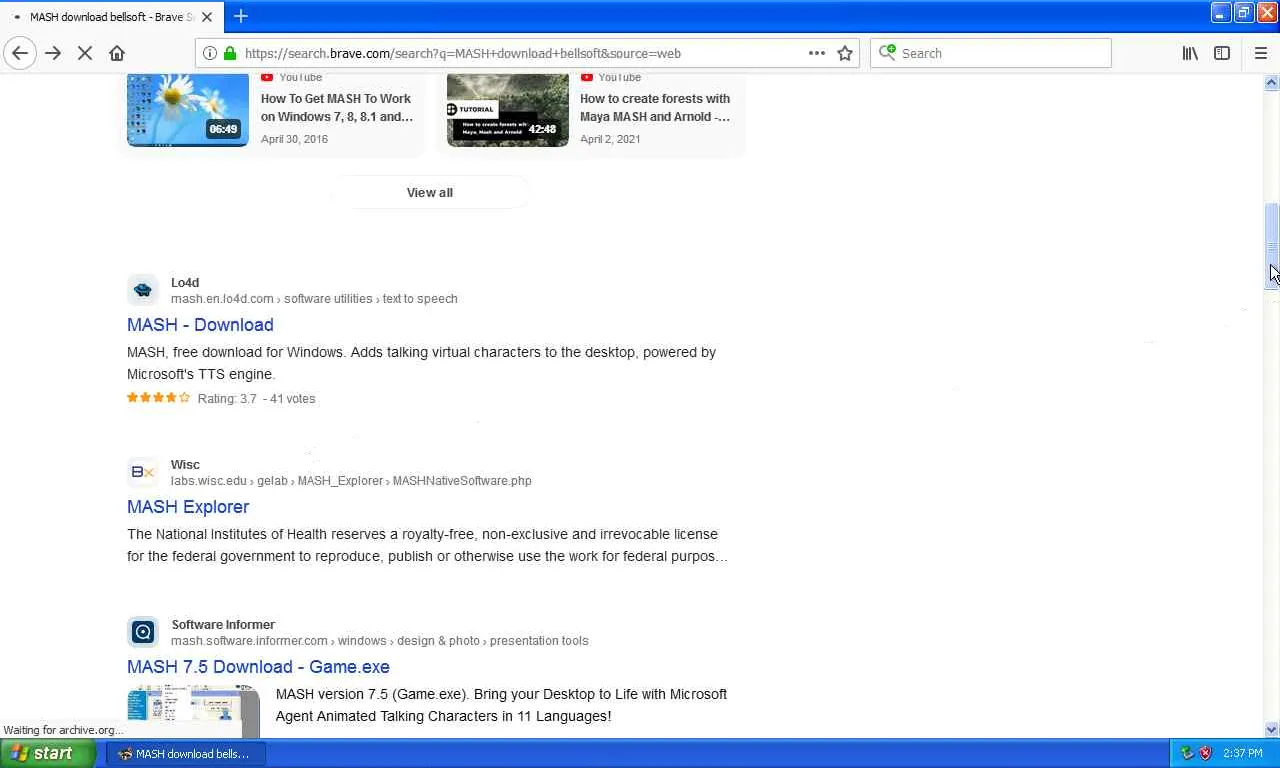Screen dimensions: 1280x768
Task: Click the Software Informer site favicon
Action: tap(143, 632)
